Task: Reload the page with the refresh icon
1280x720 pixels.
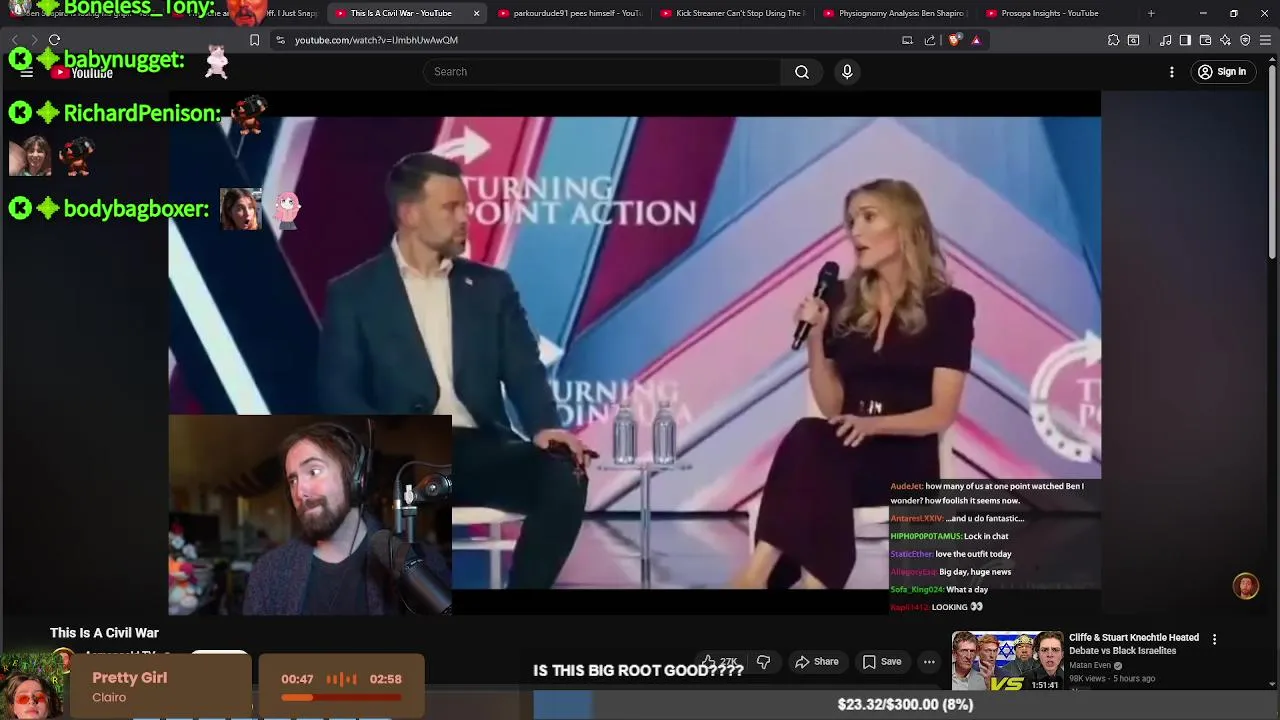Action: [55, 40]
